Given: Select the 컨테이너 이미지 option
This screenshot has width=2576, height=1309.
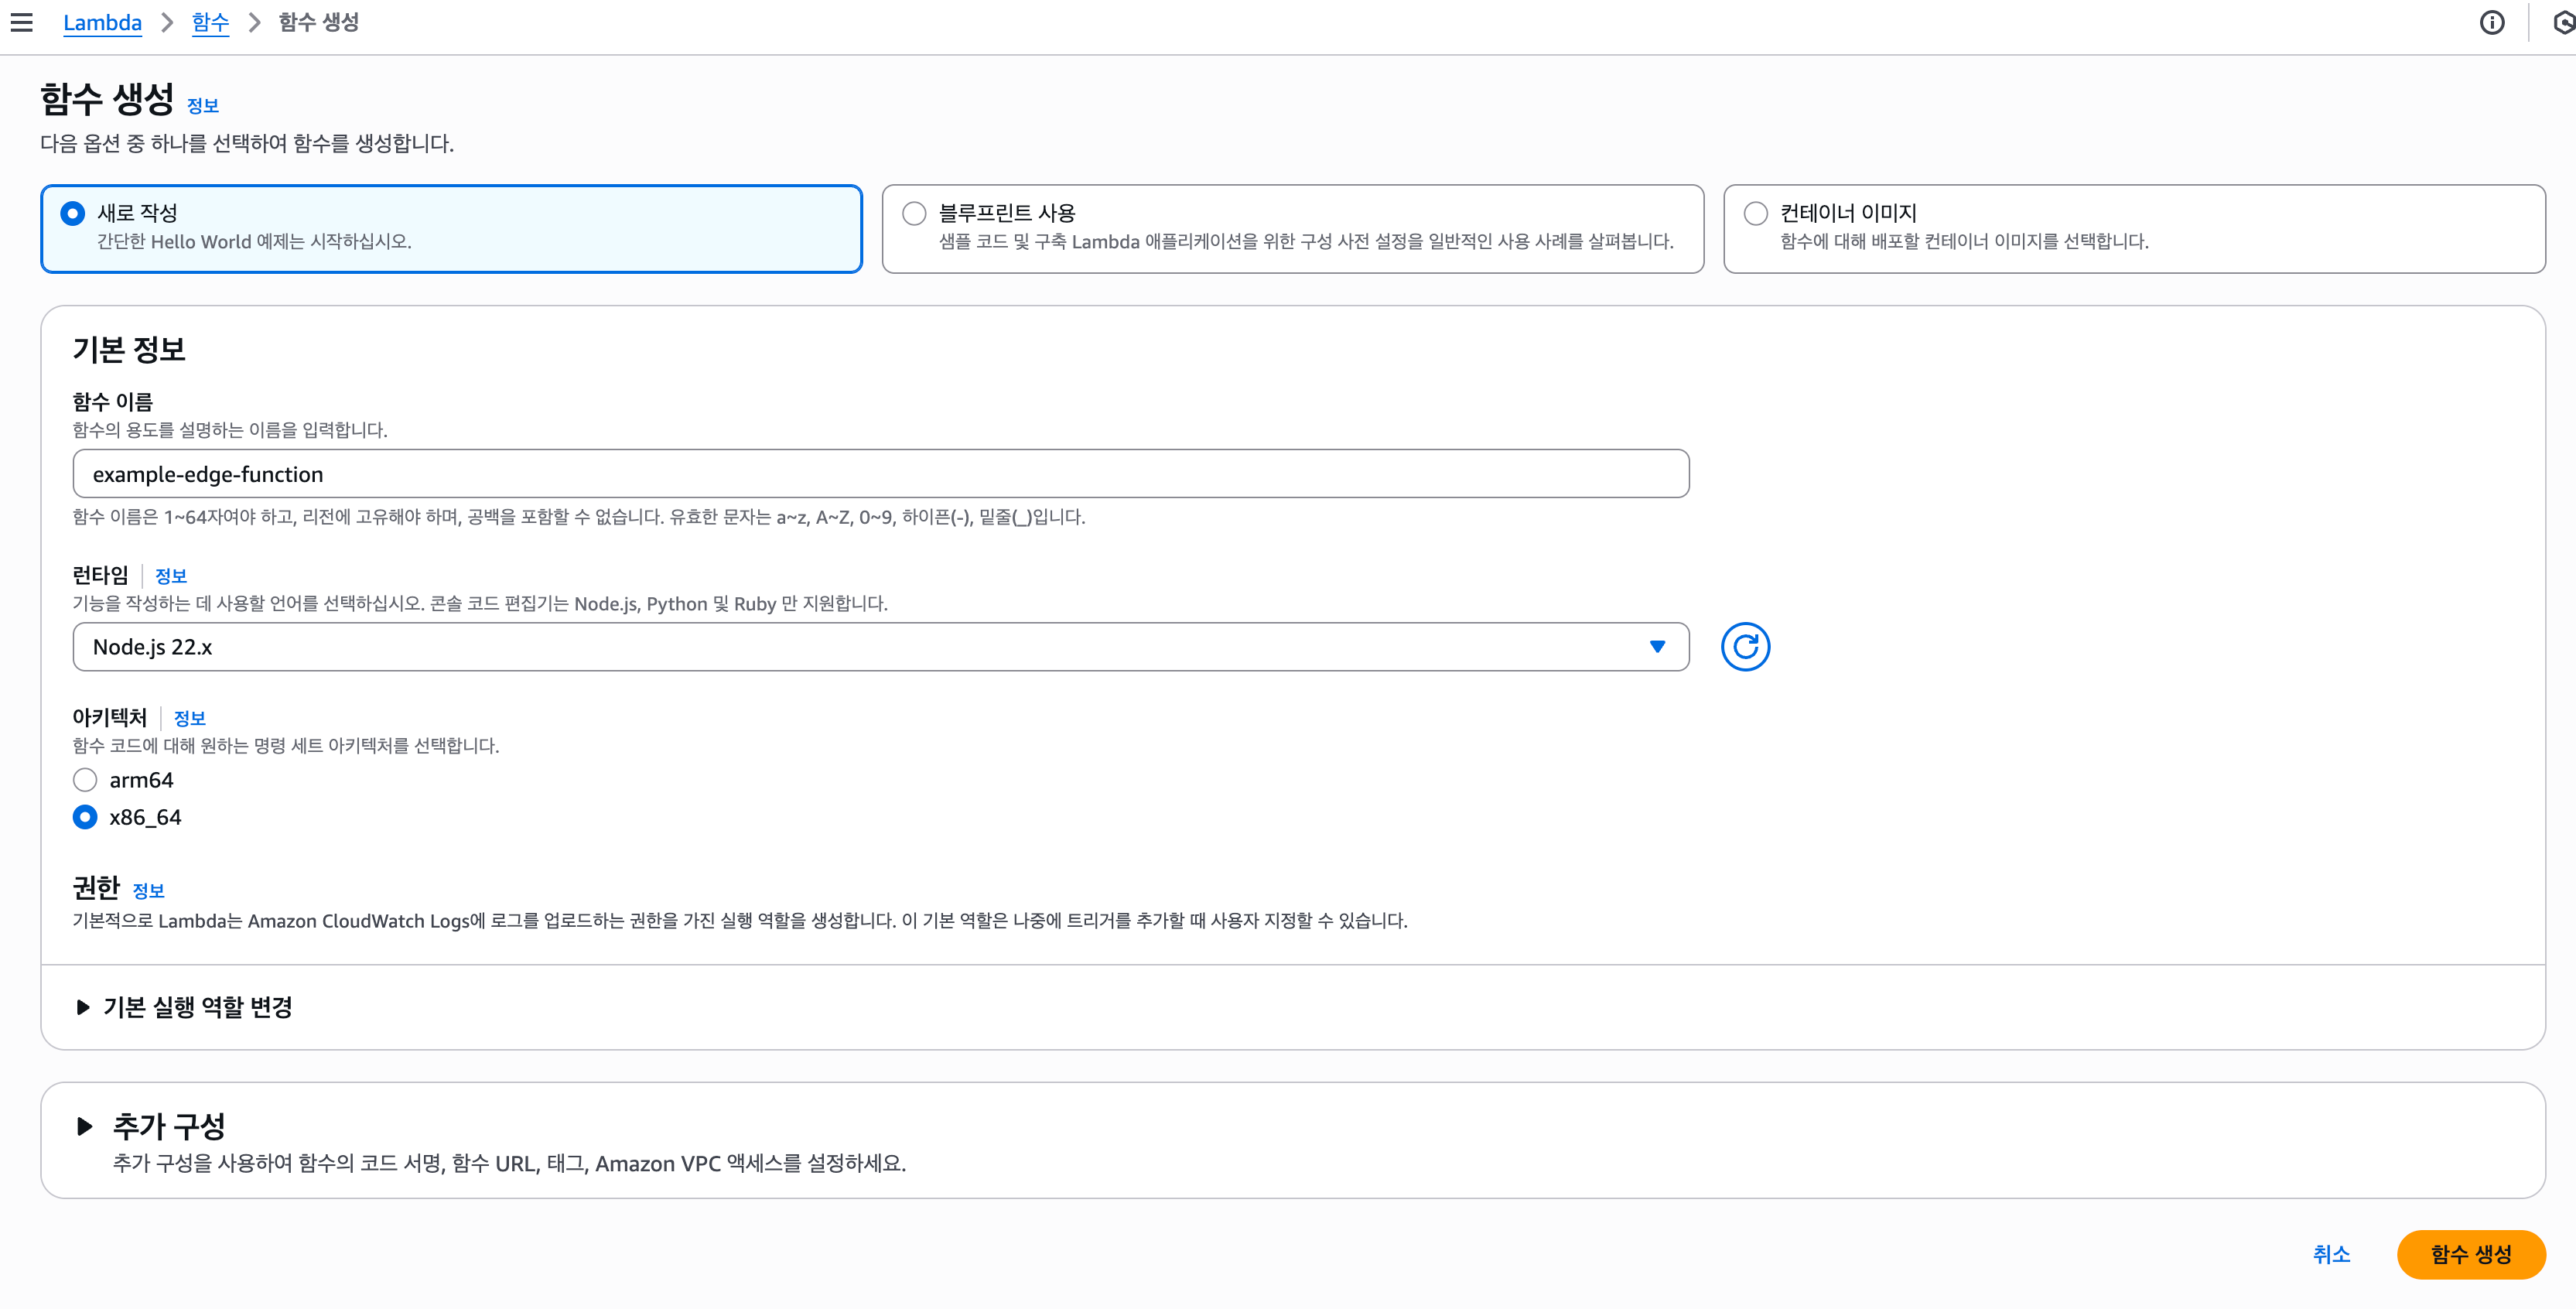Looking at the screenshot, I should [x=1756, y=213].
